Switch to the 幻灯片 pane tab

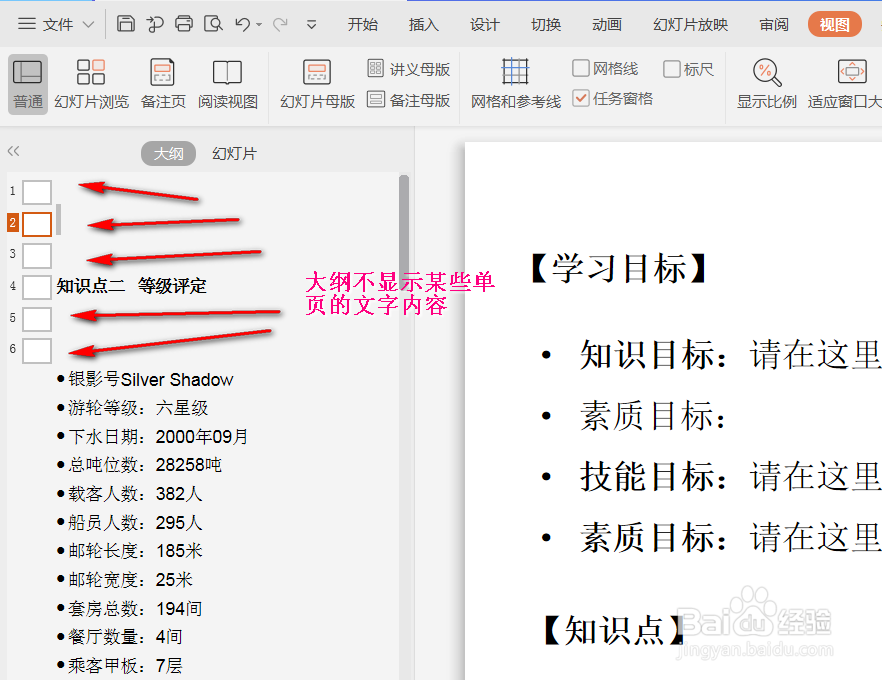coord(234,153)
